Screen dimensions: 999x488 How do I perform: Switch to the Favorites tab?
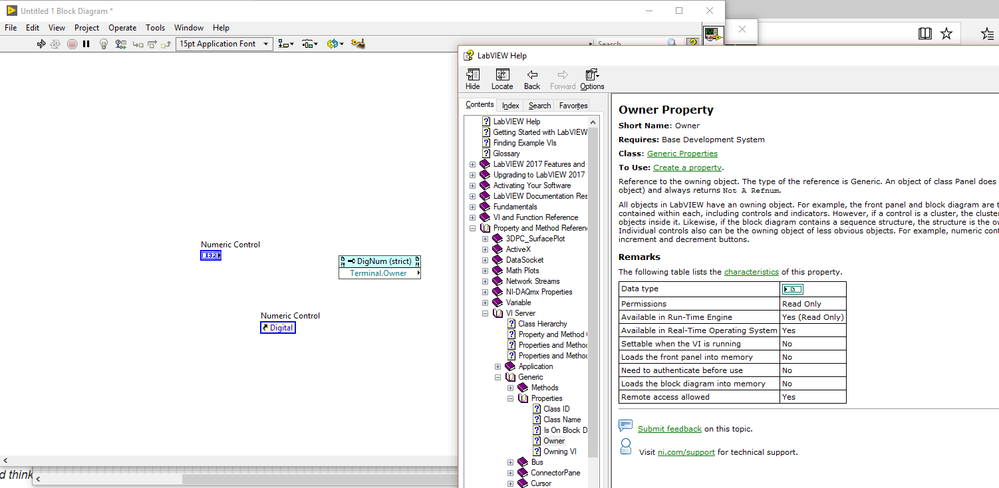(x=573, y=106)
